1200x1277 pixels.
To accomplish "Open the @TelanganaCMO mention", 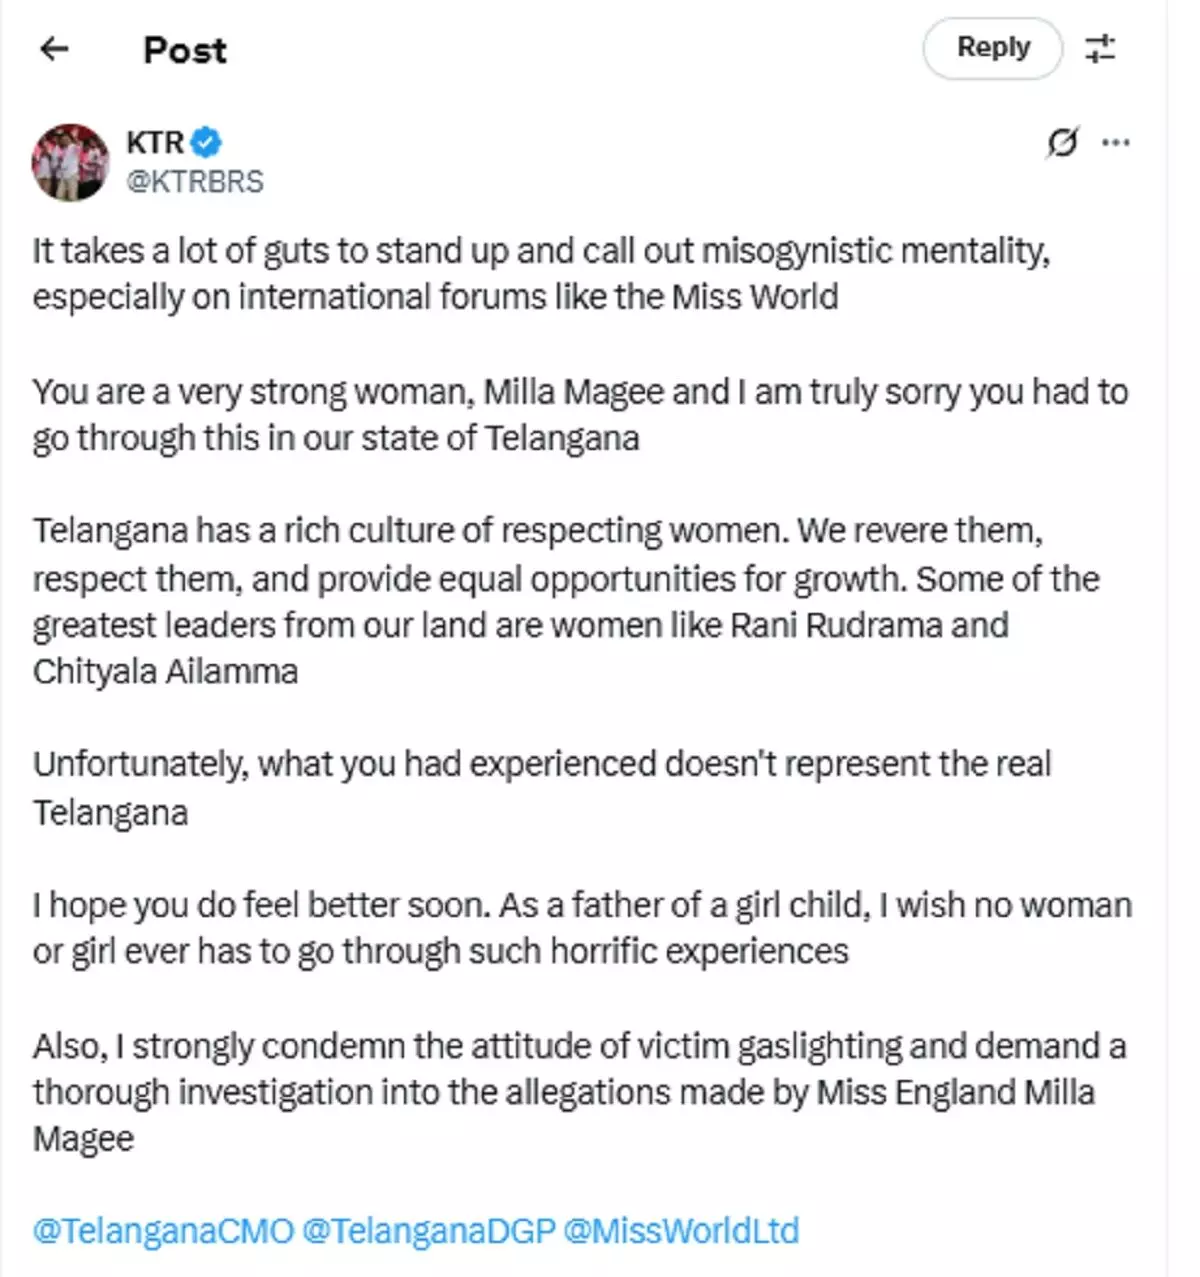I will [163, 1230].
